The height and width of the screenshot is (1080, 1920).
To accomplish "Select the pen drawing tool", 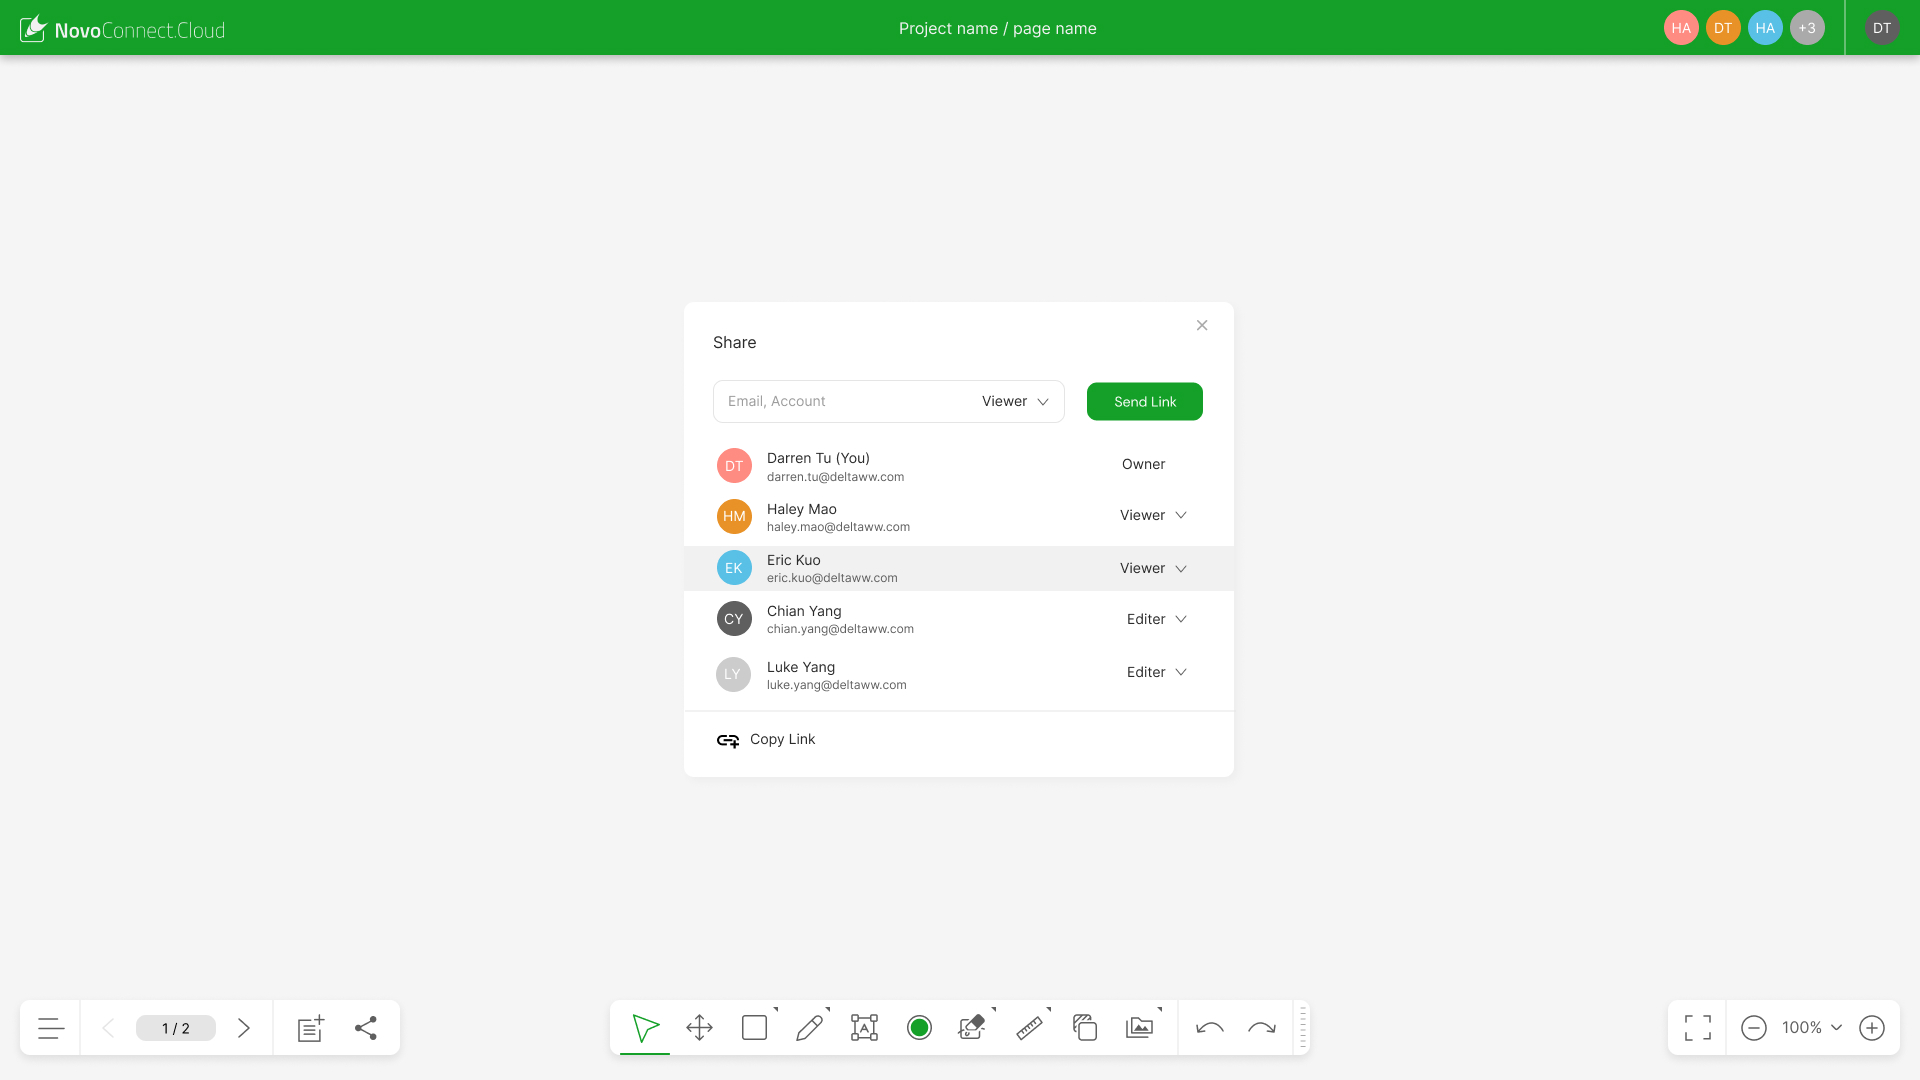I will [810, 1027].
